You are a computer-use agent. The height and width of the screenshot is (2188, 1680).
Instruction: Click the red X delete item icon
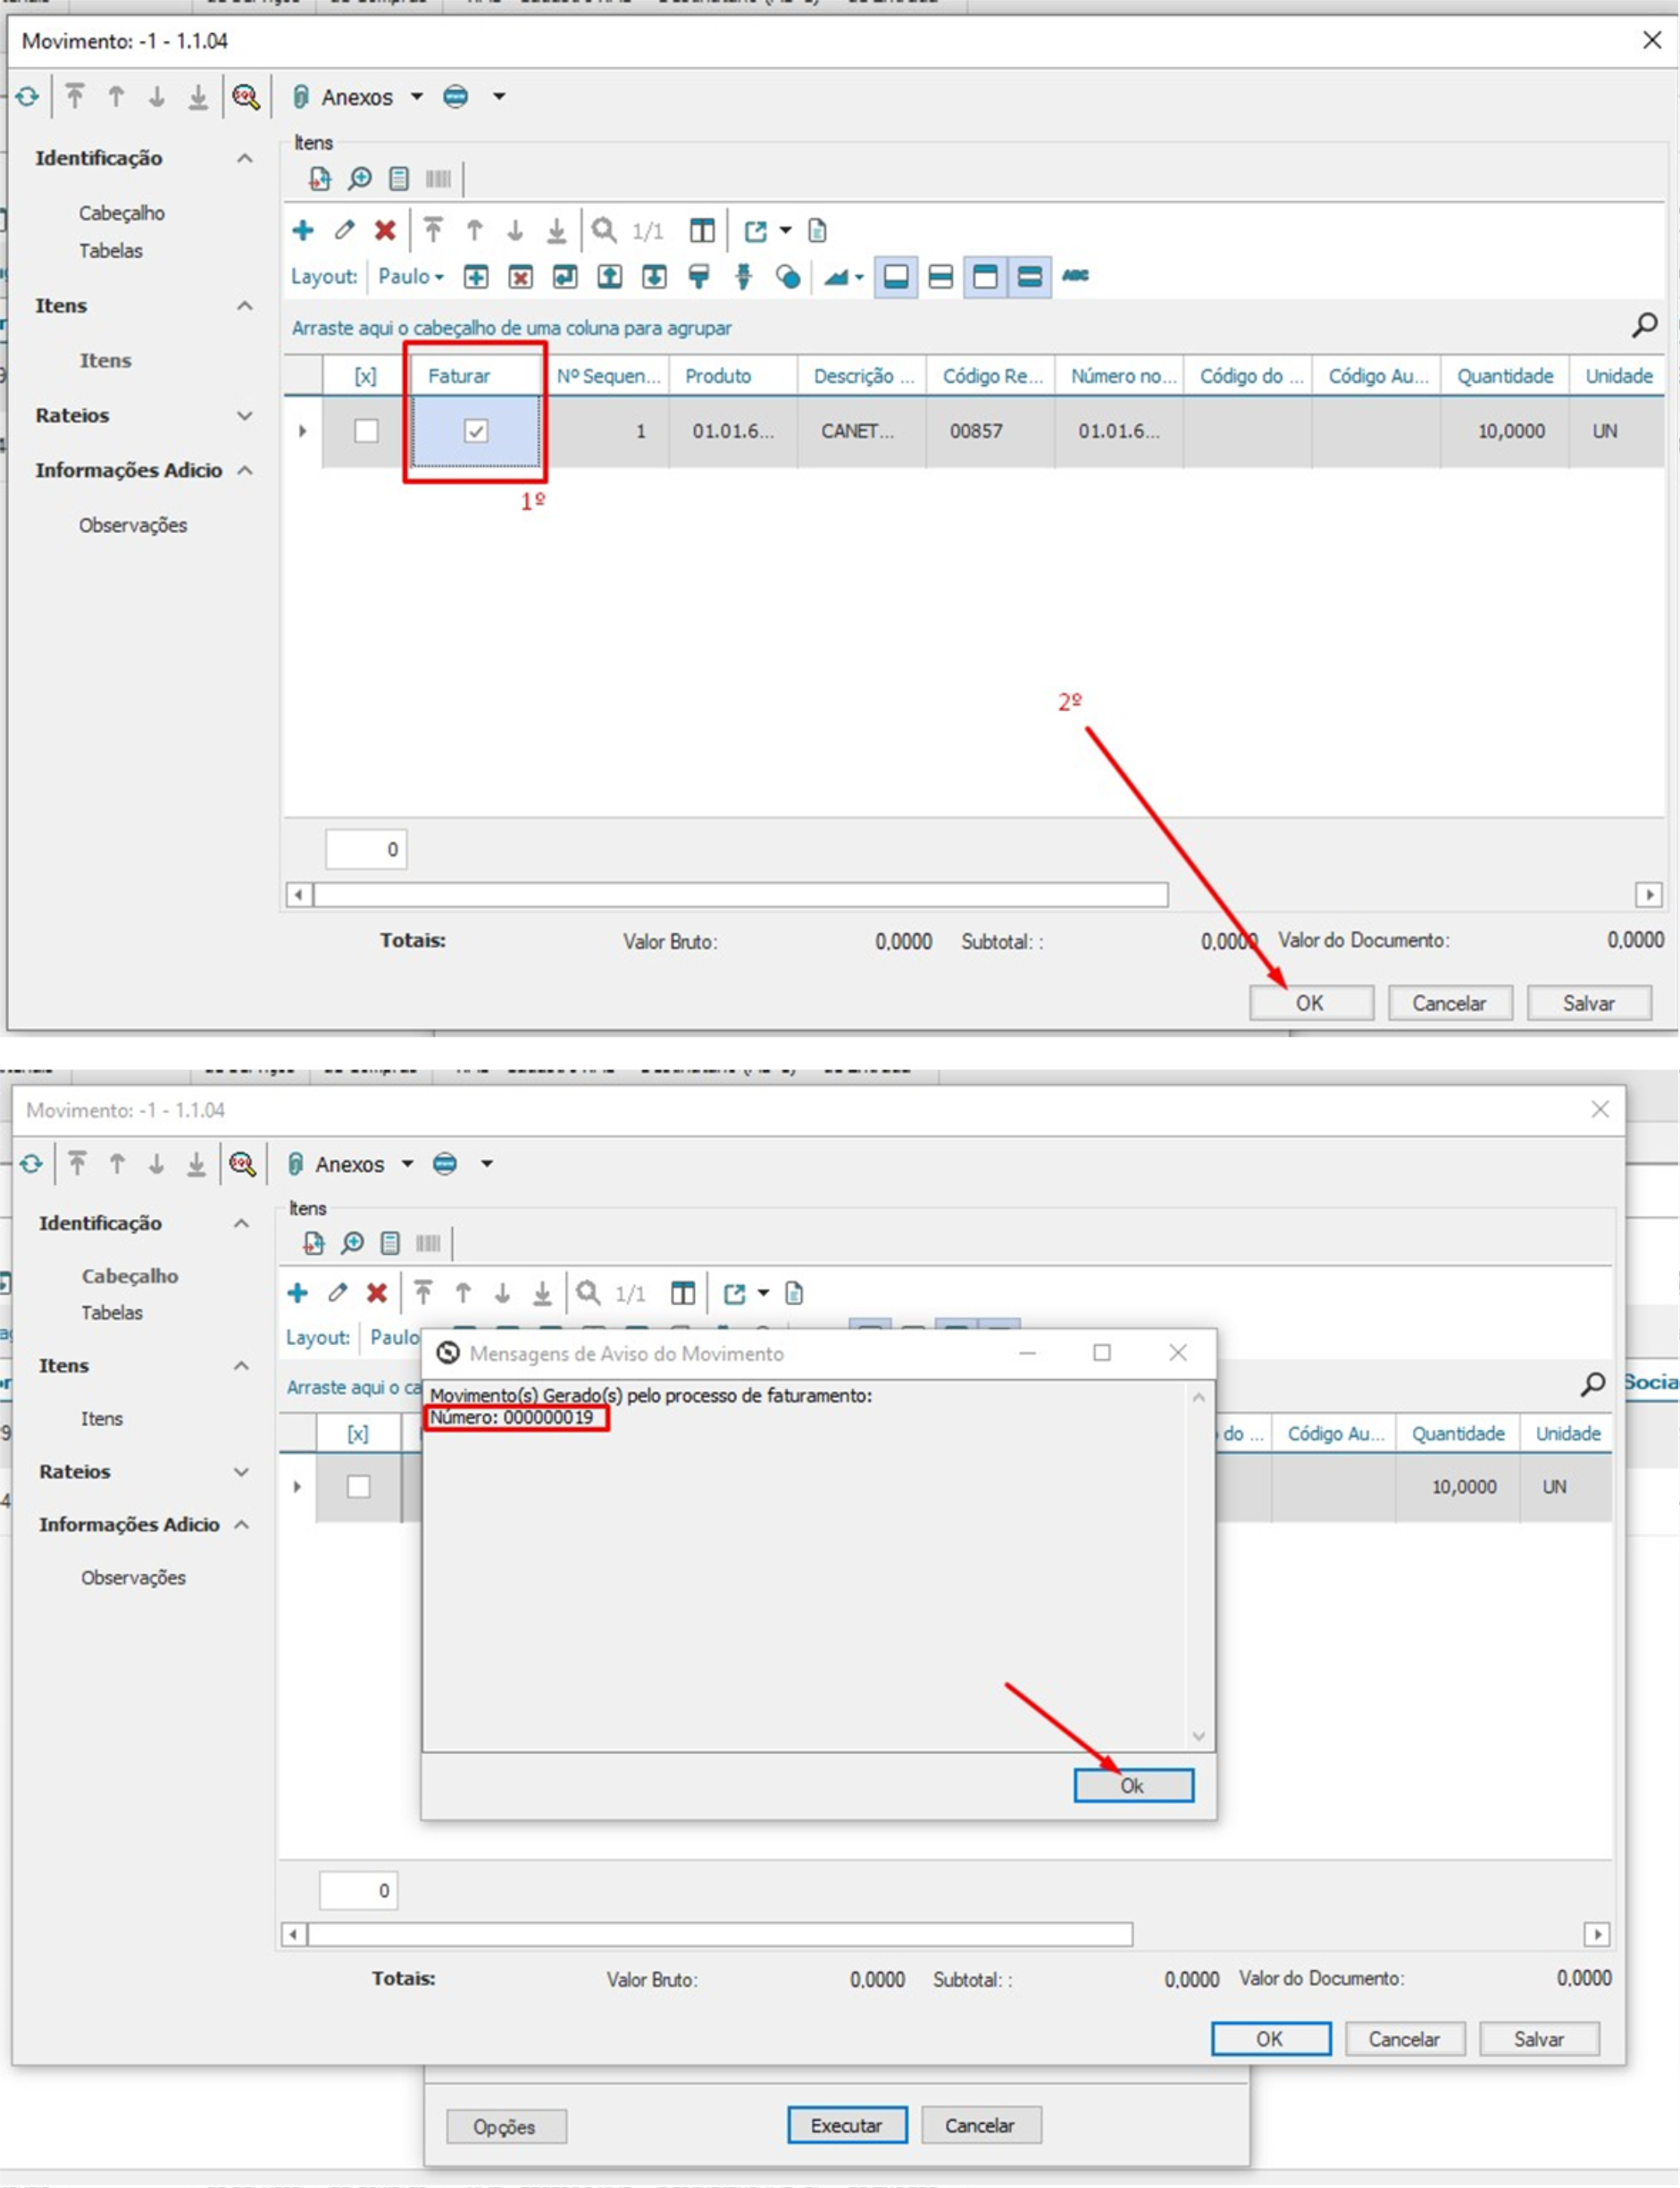(383, 230)
